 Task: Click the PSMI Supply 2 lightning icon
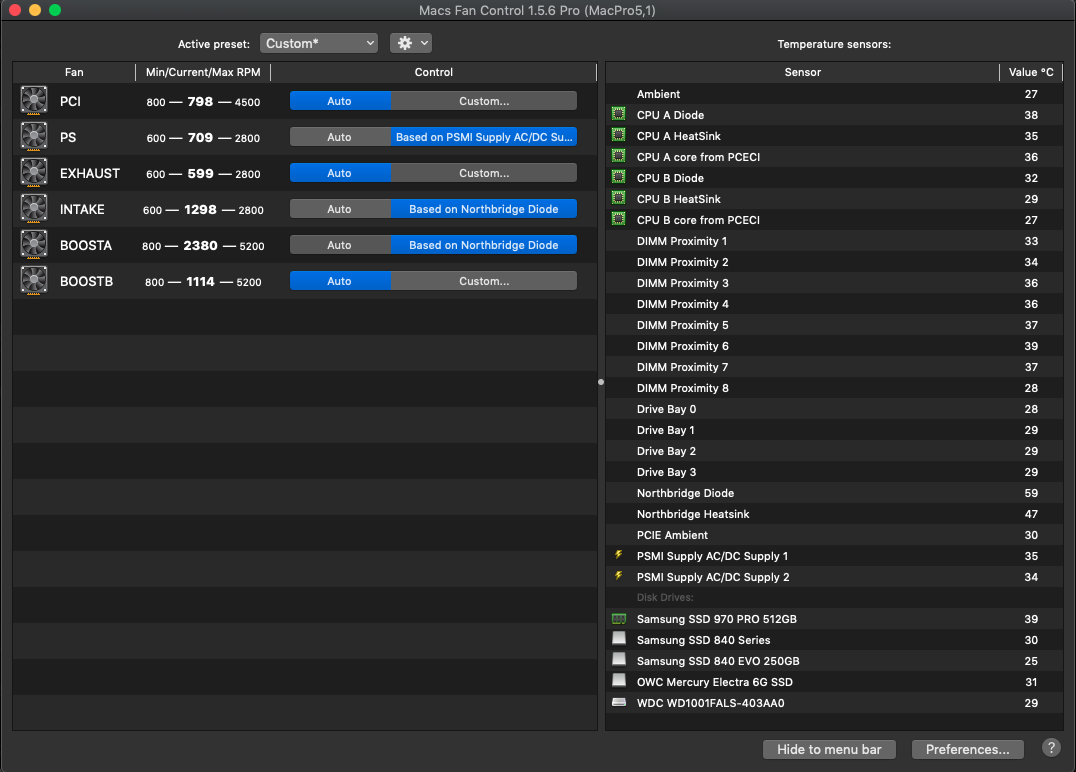pos(618,576)
